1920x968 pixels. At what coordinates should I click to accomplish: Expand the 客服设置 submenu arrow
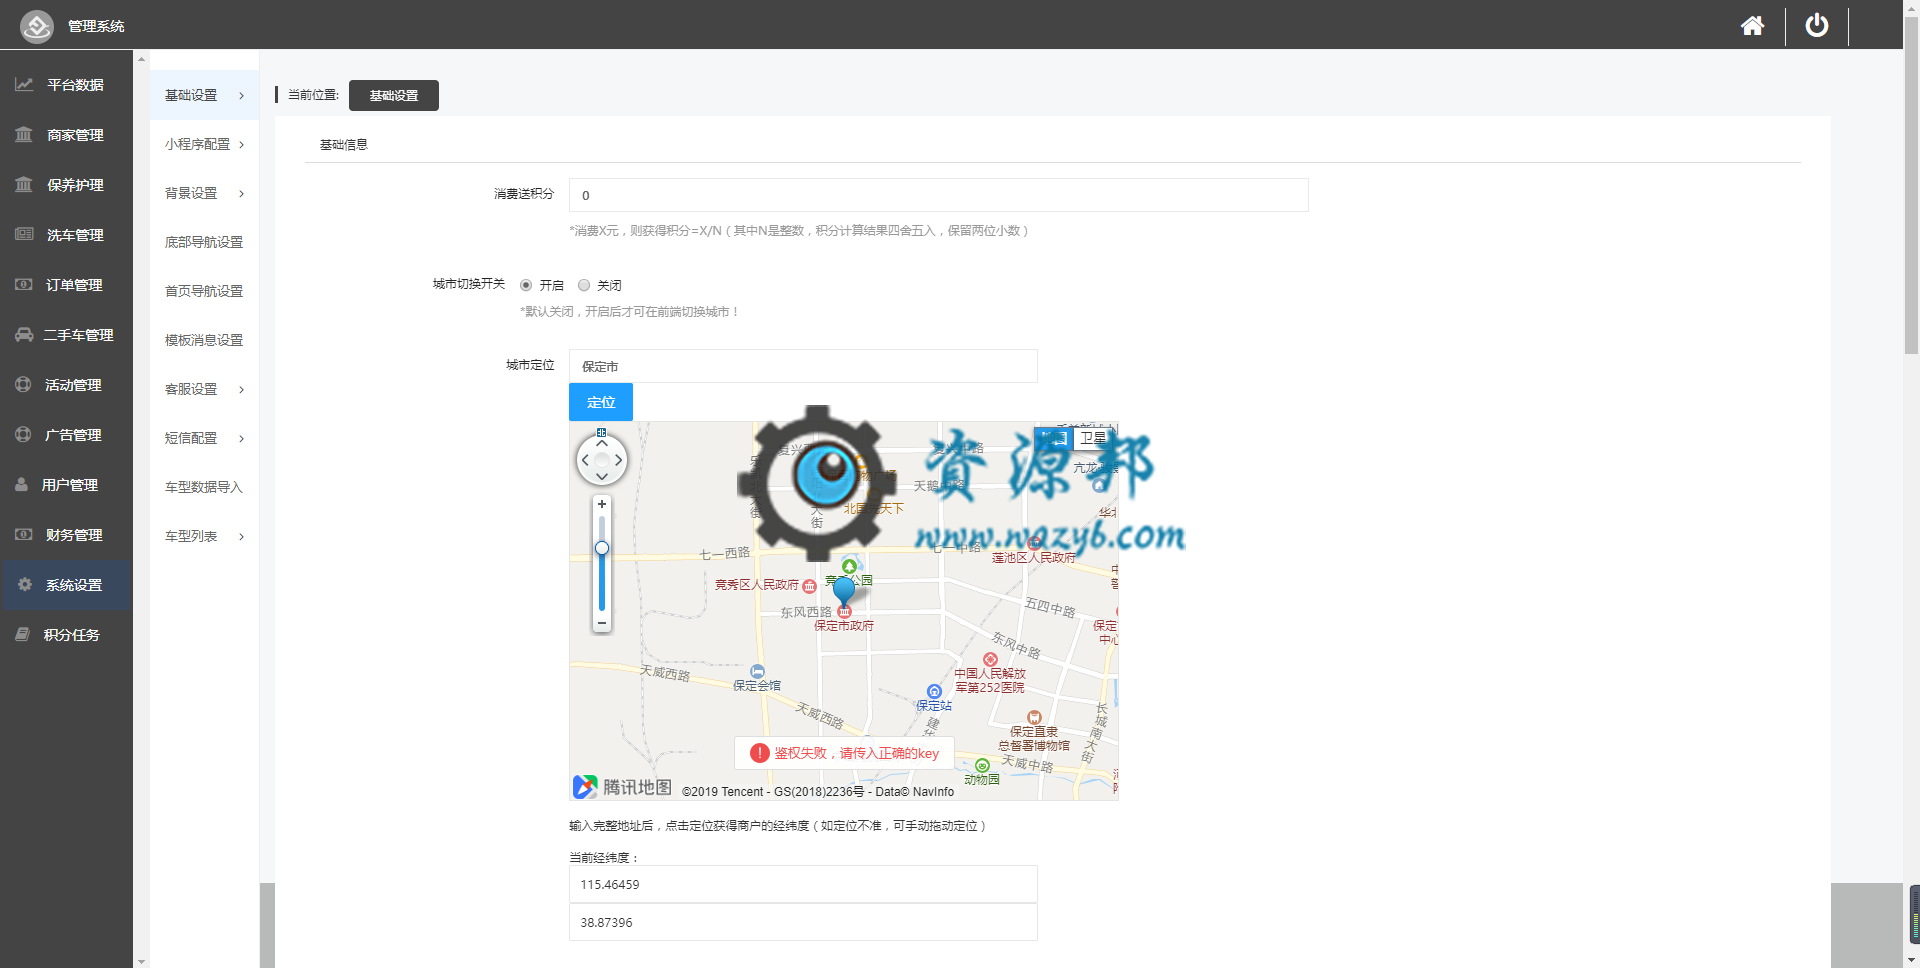coord(242,390)
